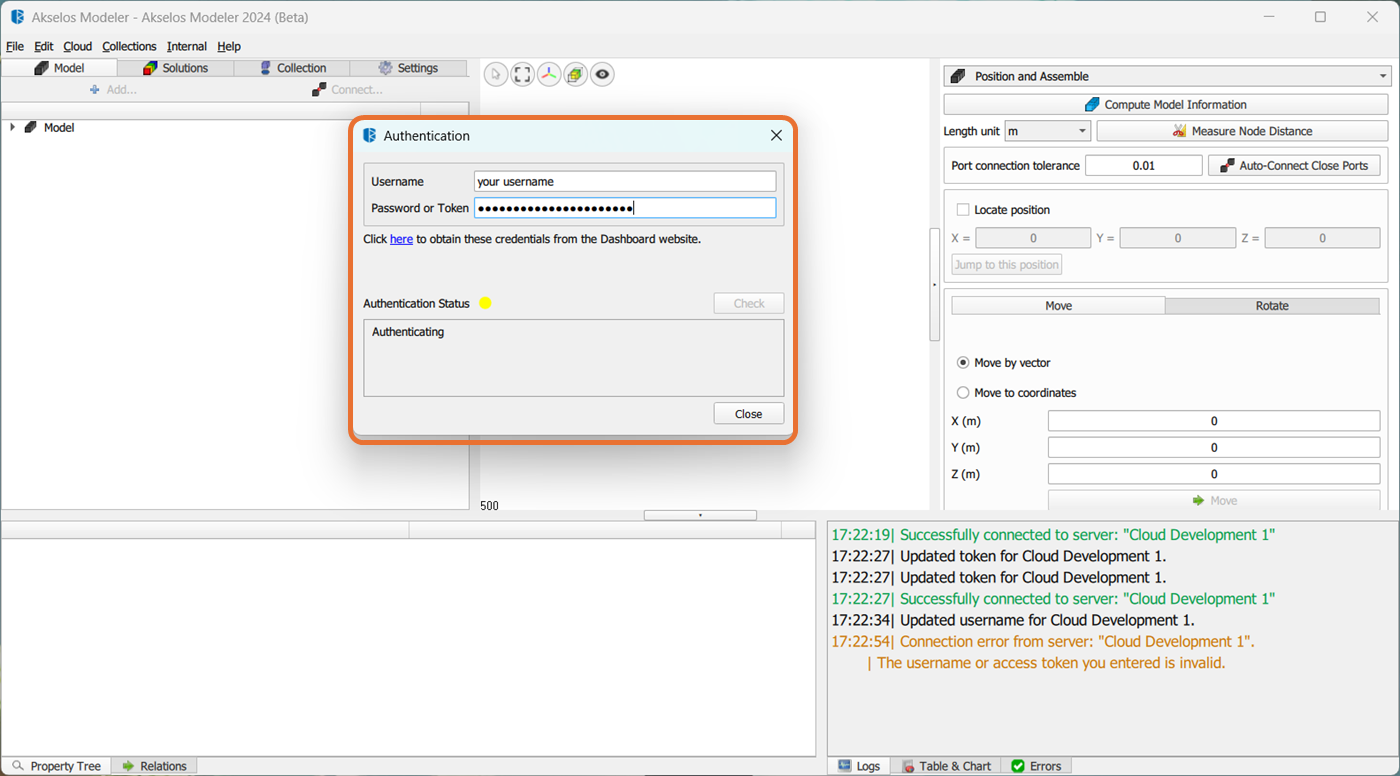Viewport: 1400px width, 776px height.
Task: Open the Logs tab
Action: pos(859,766)
